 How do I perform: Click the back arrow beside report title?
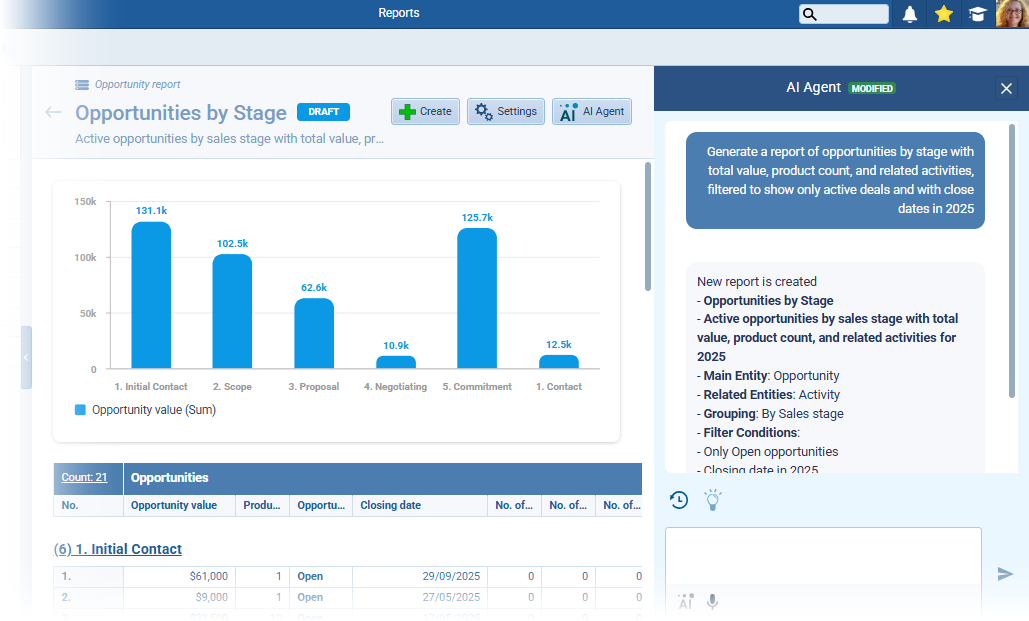(54, 112)
